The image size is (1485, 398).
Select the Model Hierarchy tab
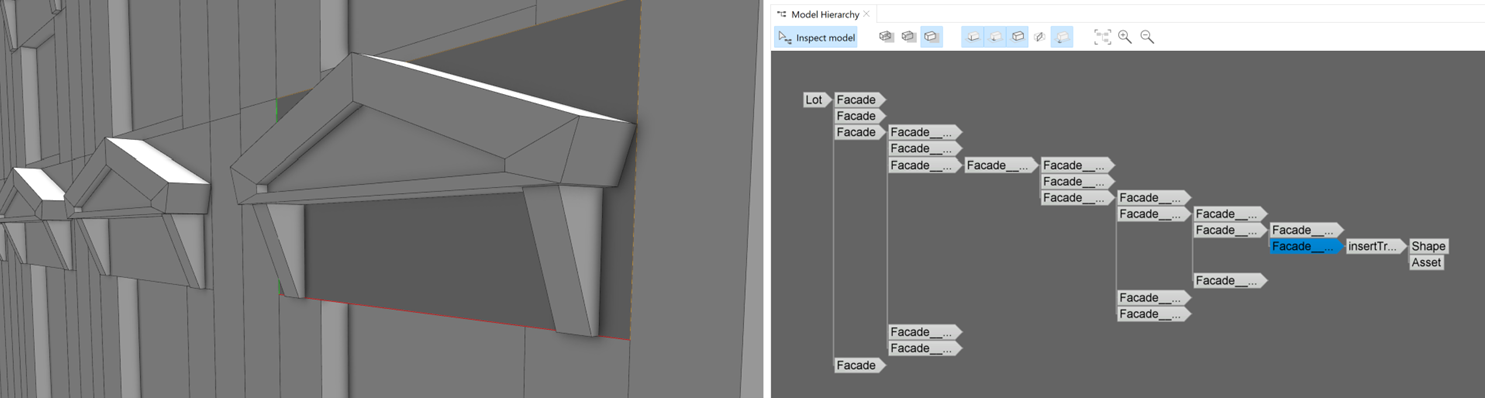pyautogui.click(x=824, y=14)
